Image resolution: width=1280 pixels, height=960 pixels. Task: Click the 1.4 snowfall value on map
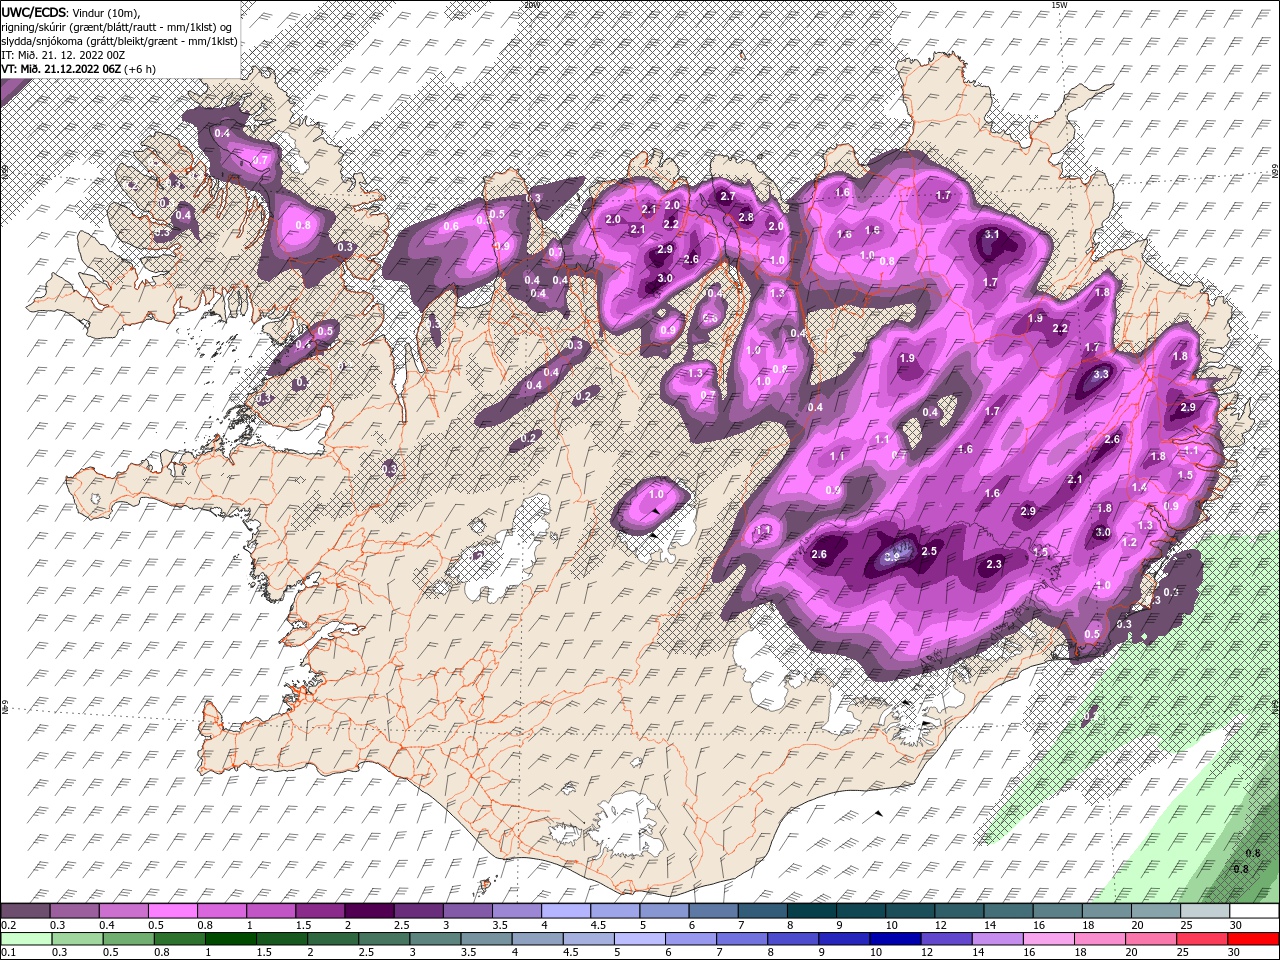pyautogui.click(x=1138, y=487)
